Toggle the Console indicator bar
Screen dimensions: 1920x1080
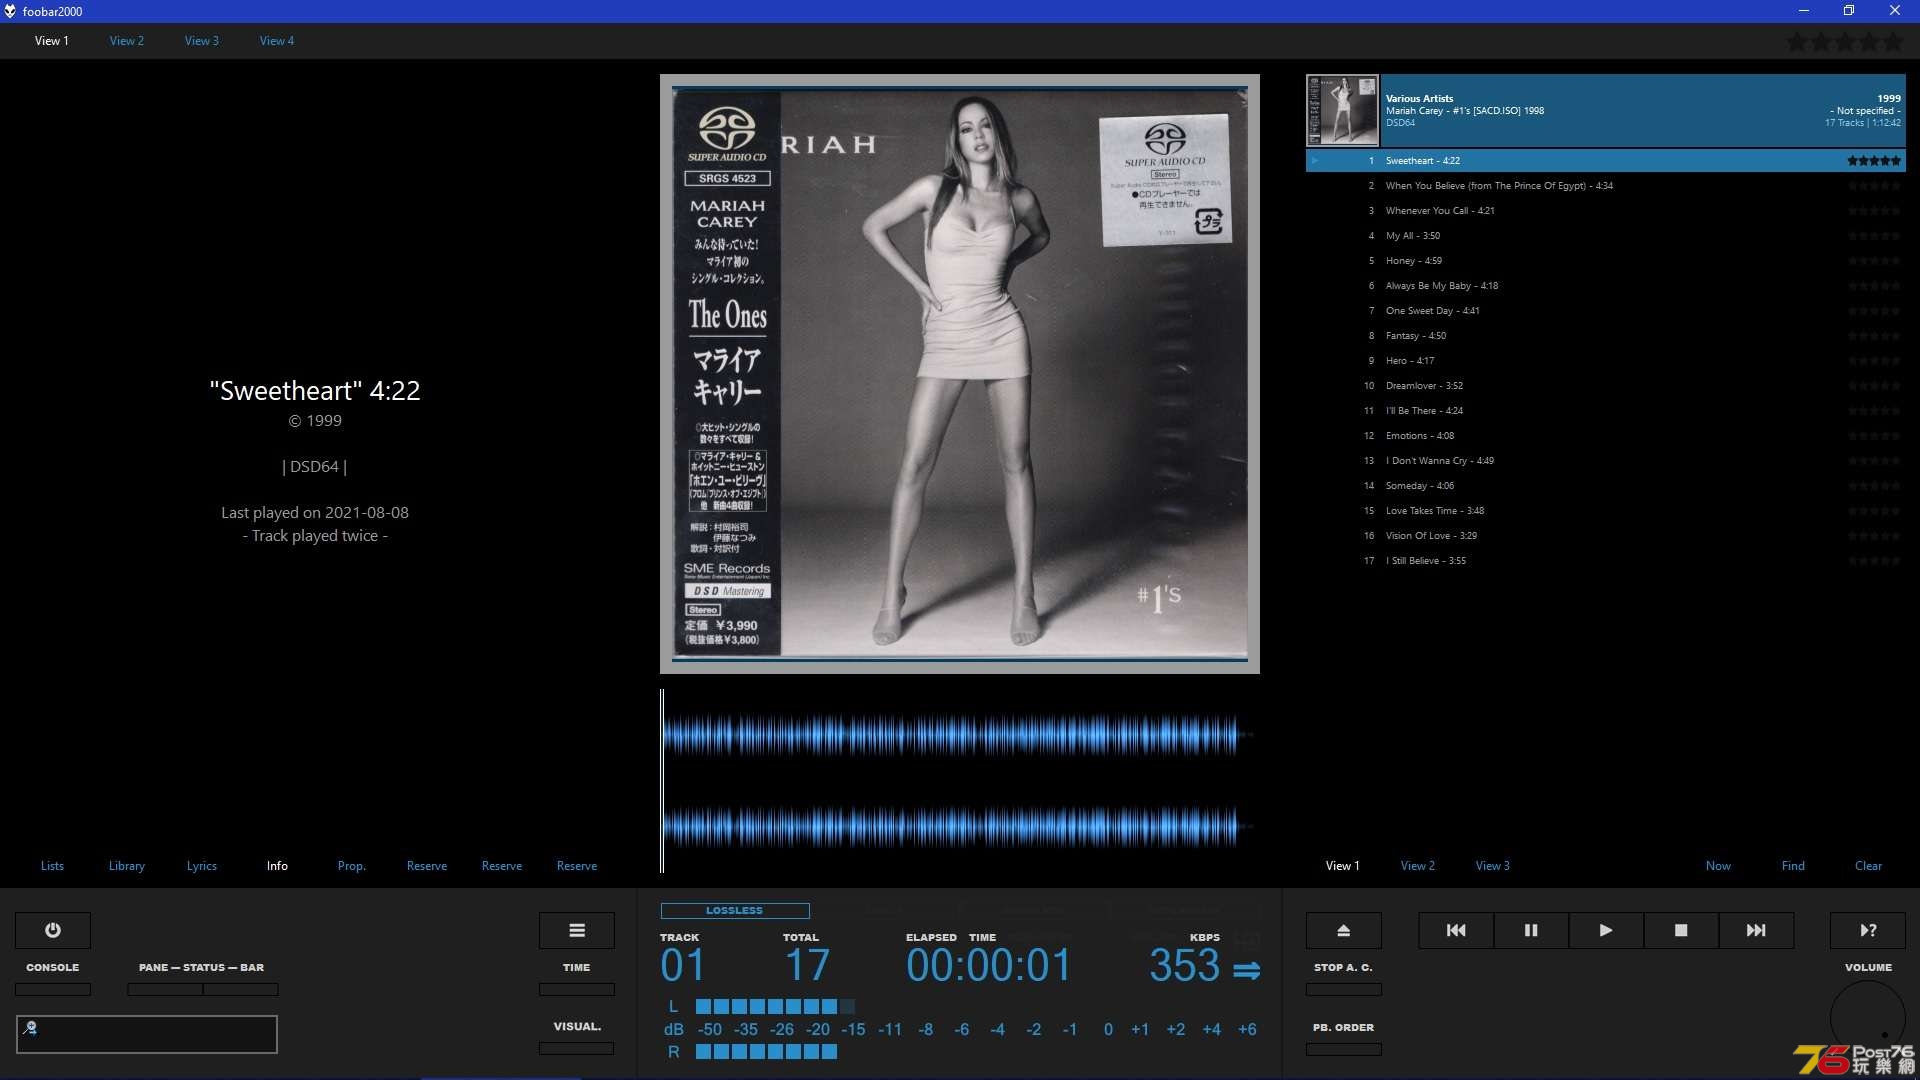tap(53, 989)
